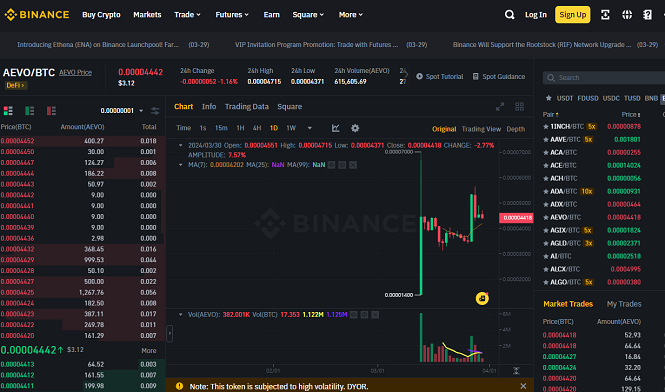Open the price precision 0.00000001 dropdown

122,111
